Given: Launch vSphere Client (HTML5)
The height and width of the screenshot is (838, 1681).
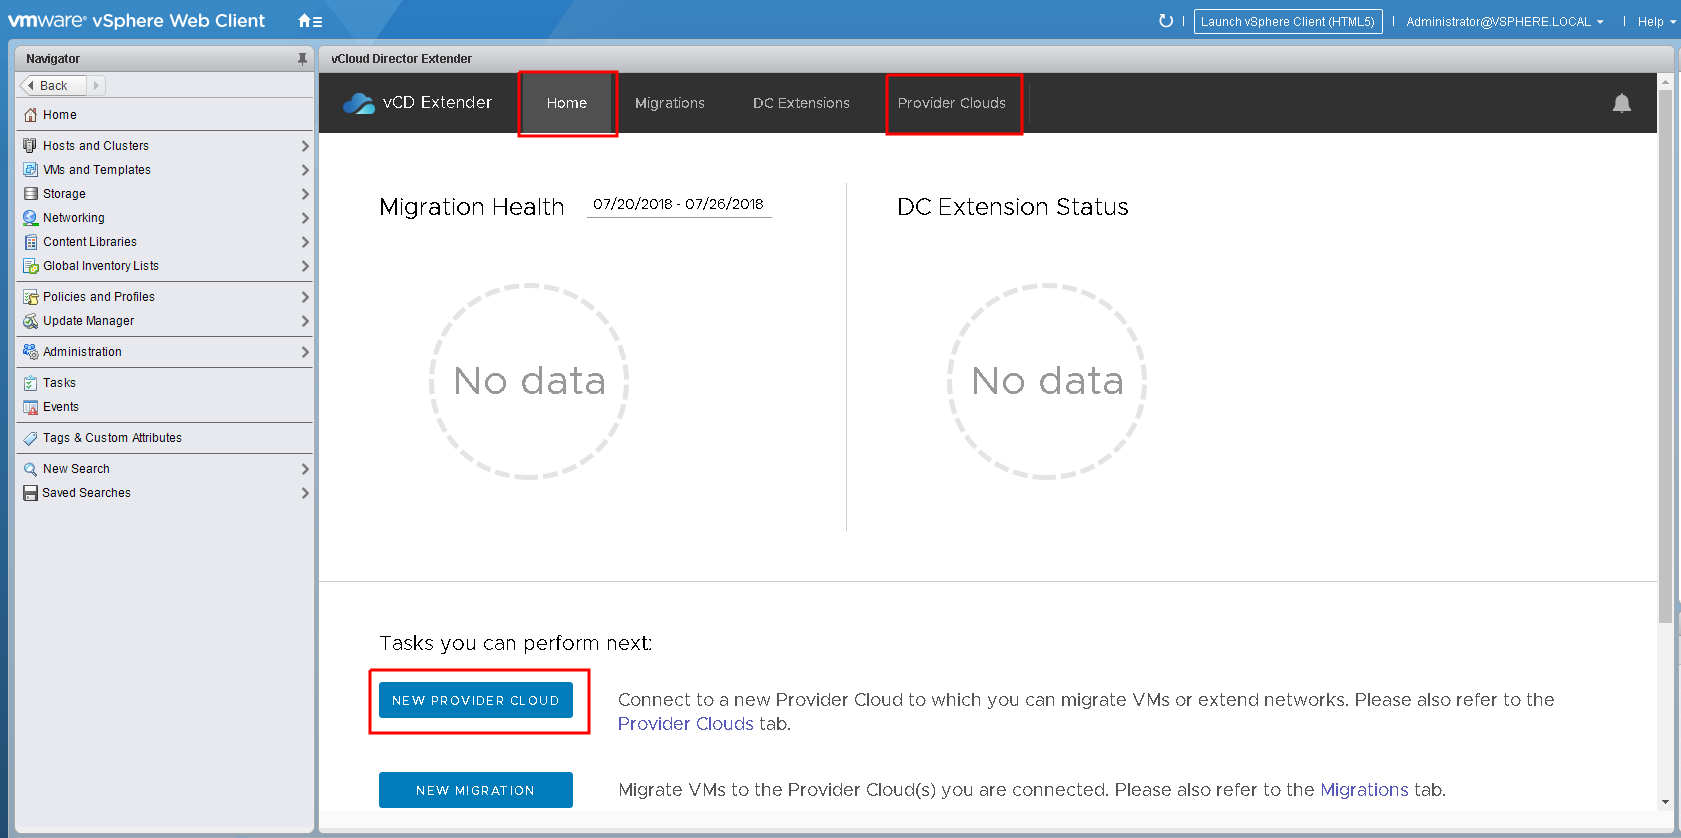Looking at the screenshot, I should [x=1288, y=21].
